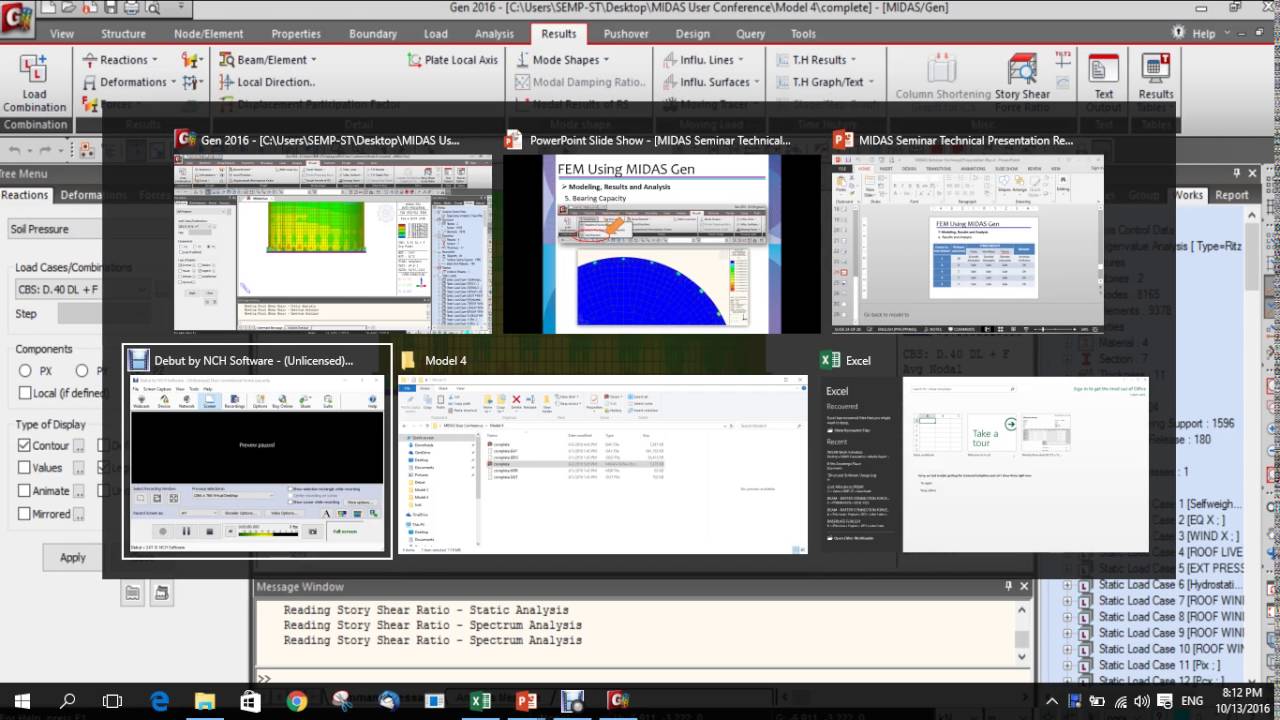Click the T.H Results icon
Image resolution: width=1280 pixels, height=720 pixels.
(x=781, y=60)
